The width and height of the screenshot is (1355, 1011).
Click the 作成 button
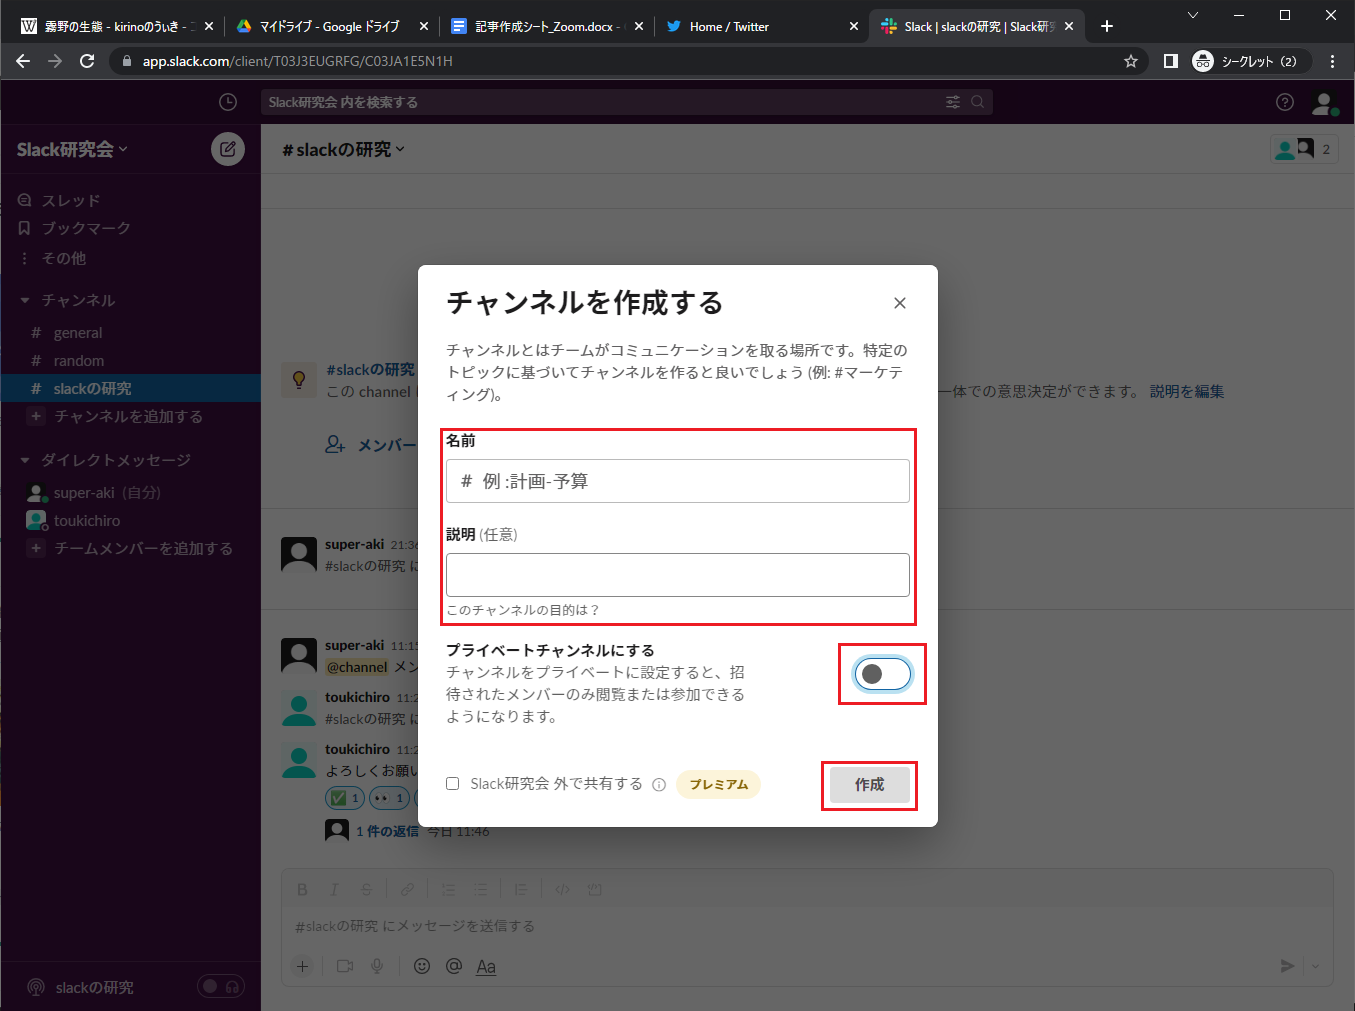[x=869, y=785]
